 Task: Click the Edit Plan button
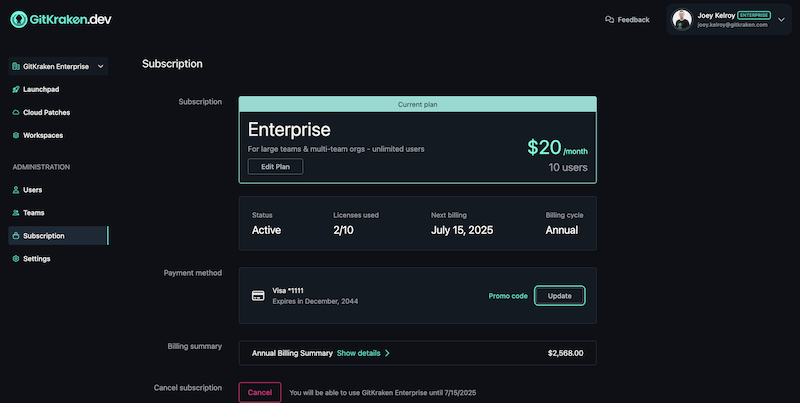point(276,167)
